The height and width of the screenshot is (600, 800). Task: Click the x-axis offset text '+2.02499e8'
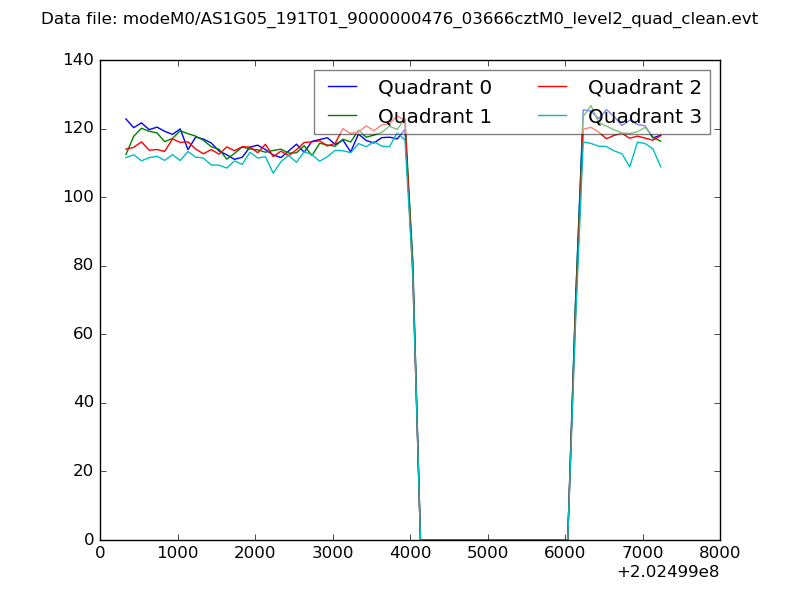667,573
